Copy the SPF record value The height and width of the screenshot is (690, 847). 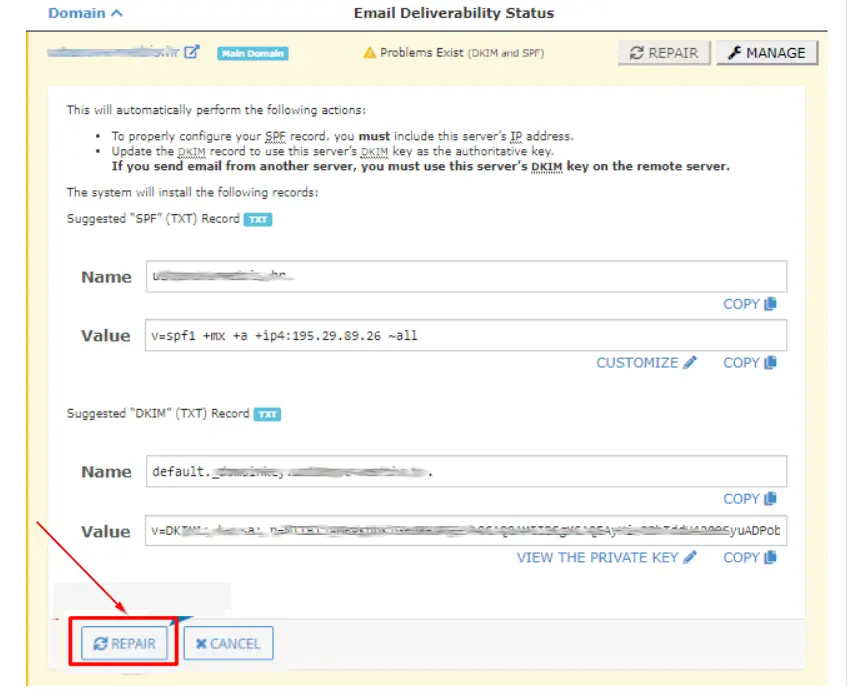tap(750, 363)
